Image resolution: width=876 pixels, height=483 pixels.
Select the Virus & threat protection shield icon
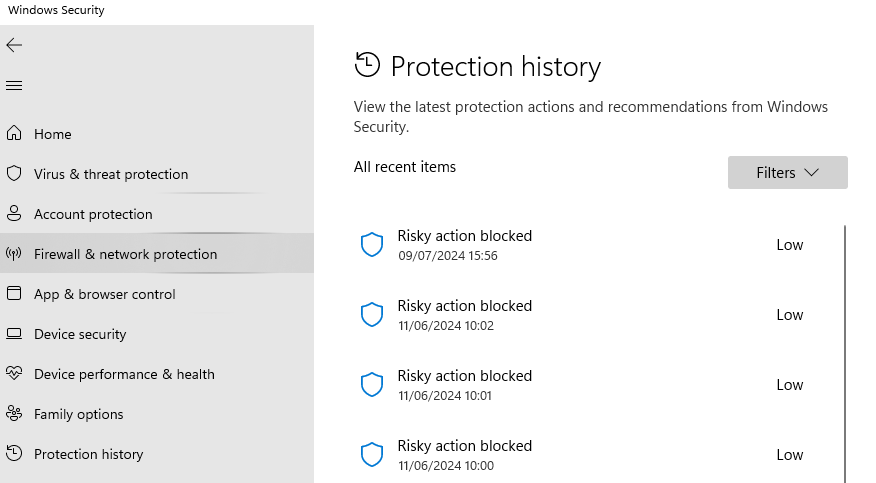tap(14, 174)
